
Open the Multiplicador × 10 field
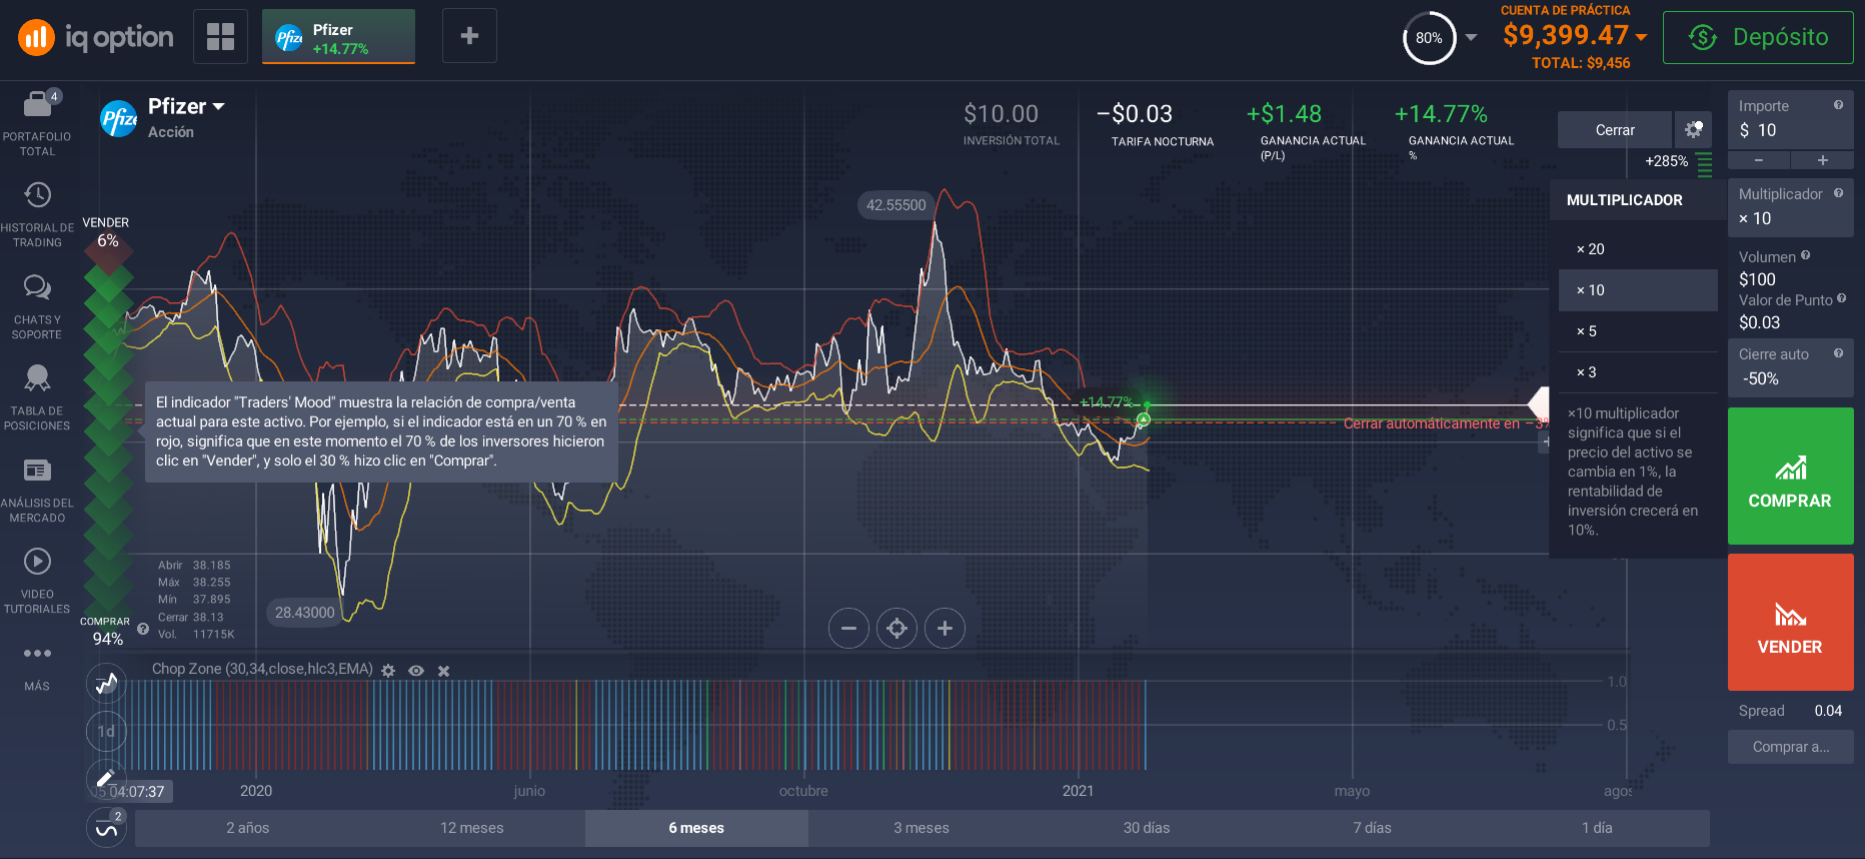click(1790, 207)
